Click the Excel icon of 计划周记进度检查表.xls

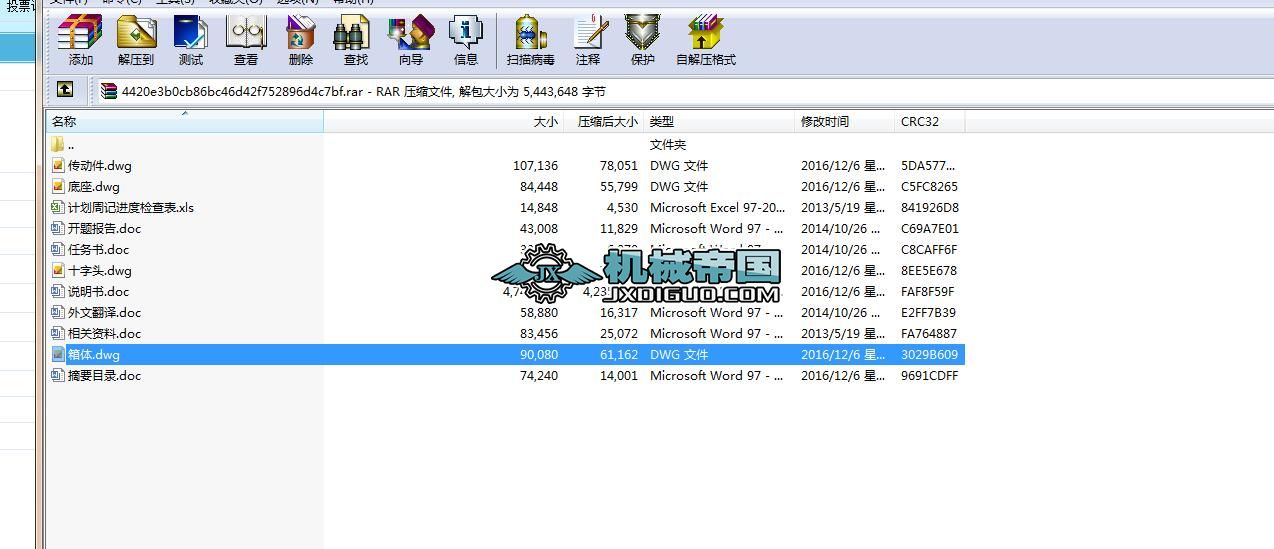58,208
